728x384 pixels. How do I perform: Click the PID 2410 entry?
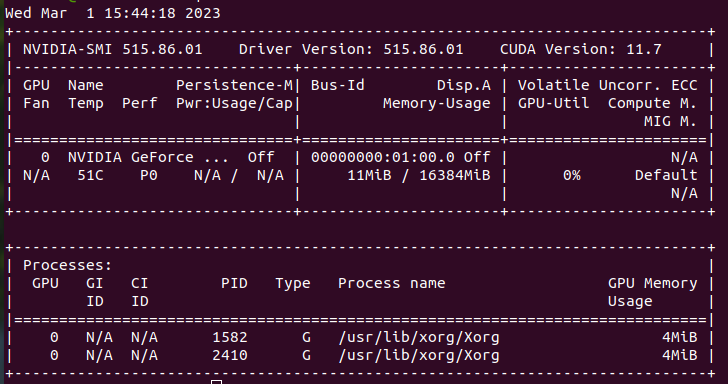click(x=230, y=356)
